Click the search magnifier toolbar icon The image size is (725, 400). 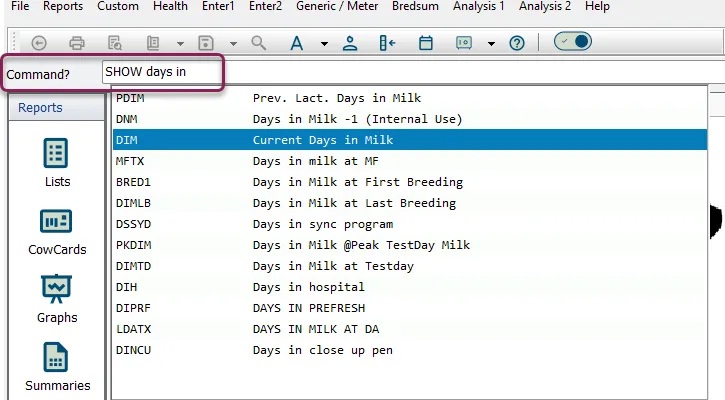click(x=258, y=43)
